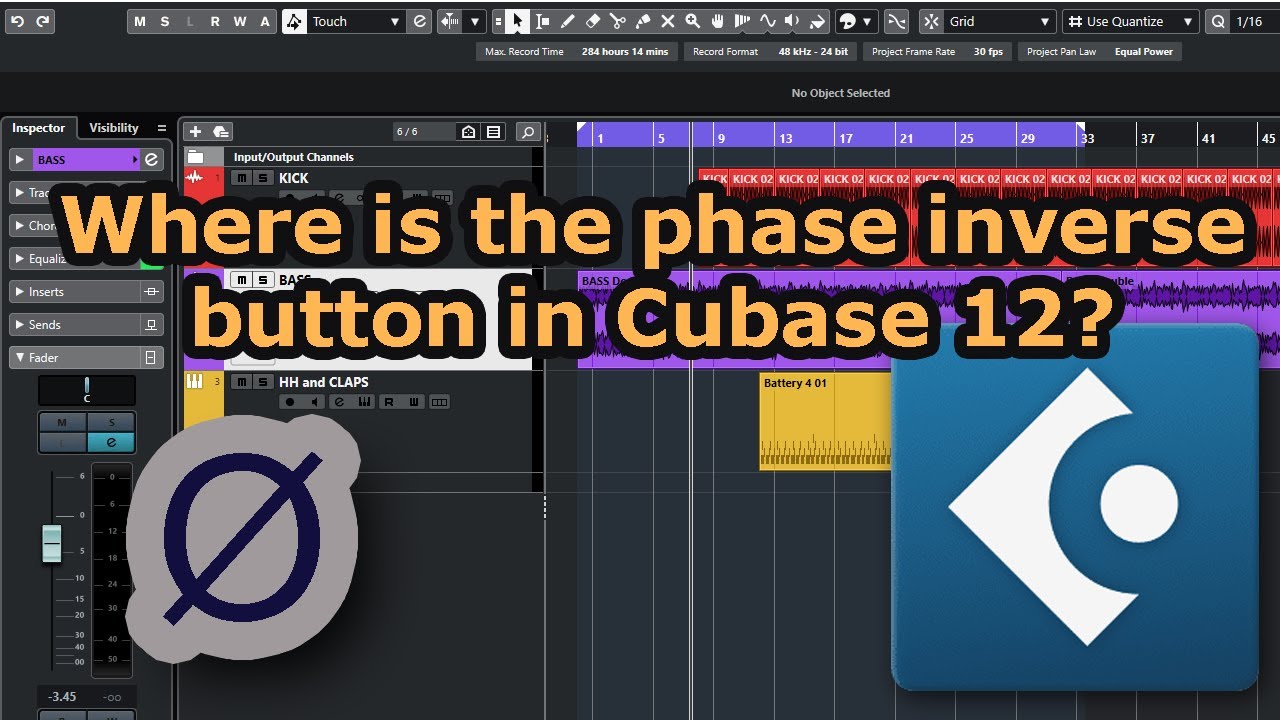
Task: Switch to the Visibility tab
Action: pyautogui.click(x=114, y=128)
